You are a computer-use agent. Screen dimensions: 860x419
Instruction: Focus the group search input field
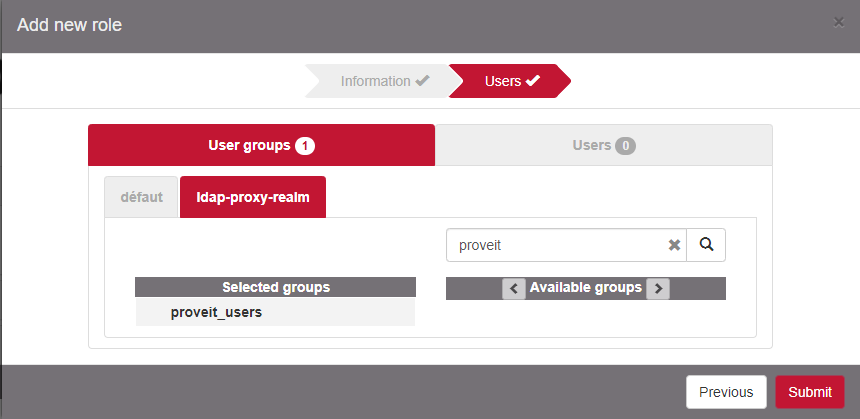(x=555, y=245)
